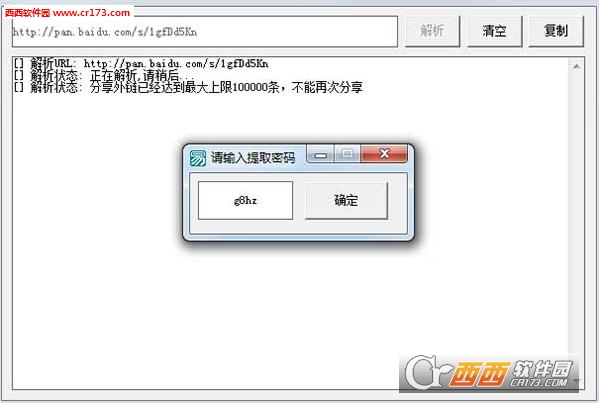599x403 pixels.
Task: Click the 清空 button to clear output
Action: point(494,31)
